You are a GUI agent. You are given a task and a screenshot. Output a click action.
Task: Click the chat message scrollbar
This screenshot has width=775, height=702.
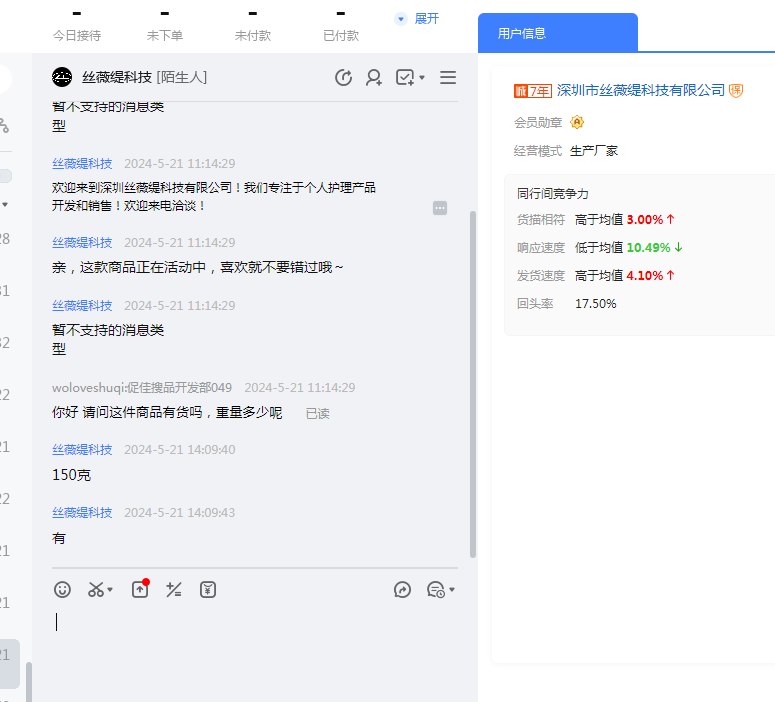(473, 380)
